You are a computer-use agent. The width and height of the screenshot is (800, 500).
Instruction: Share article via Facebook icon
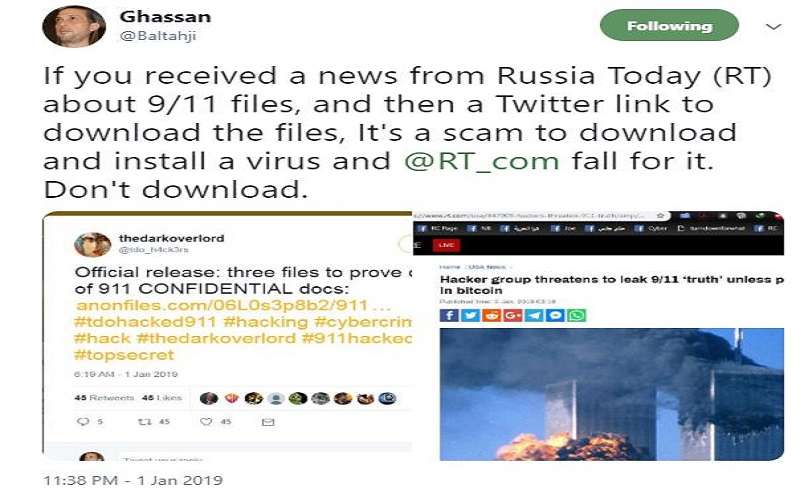click(449, 315)
